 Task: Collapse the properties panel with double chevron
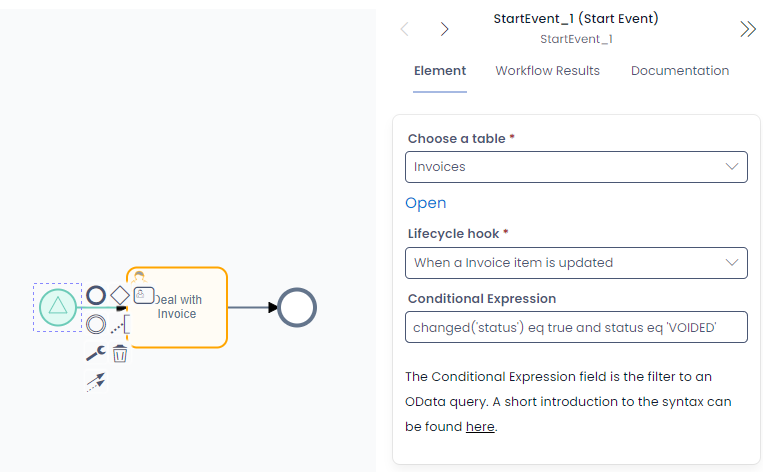pos(748,29)
